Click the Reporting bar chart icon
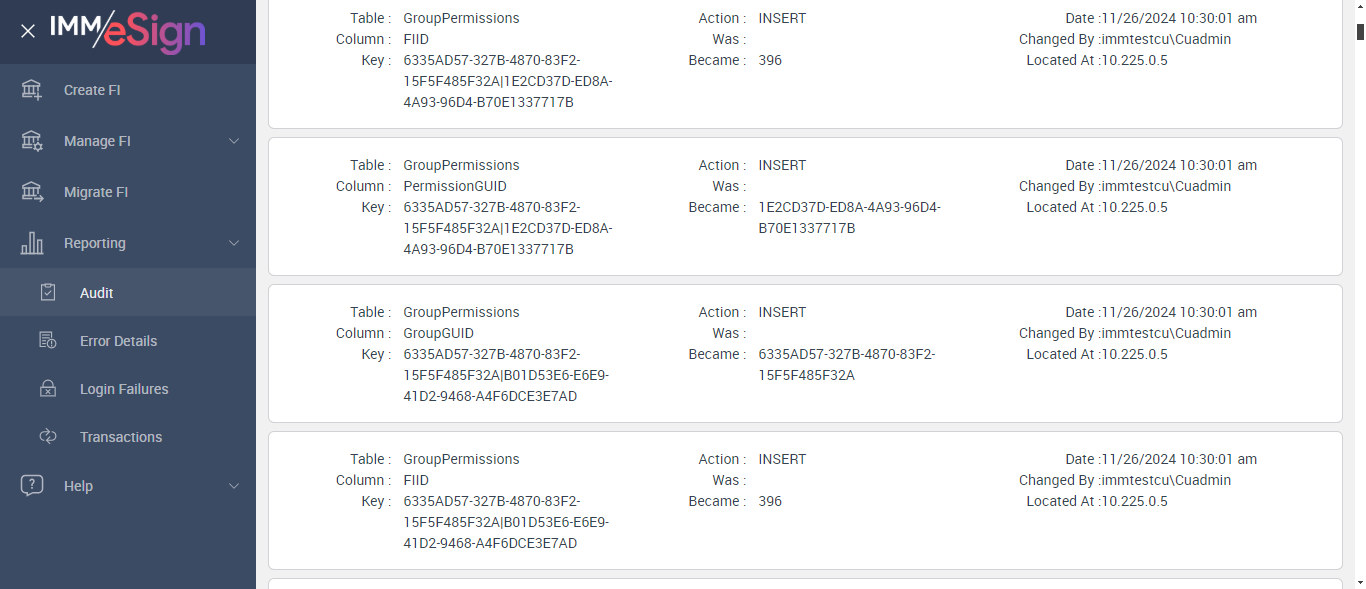 [x=32, y=243]
